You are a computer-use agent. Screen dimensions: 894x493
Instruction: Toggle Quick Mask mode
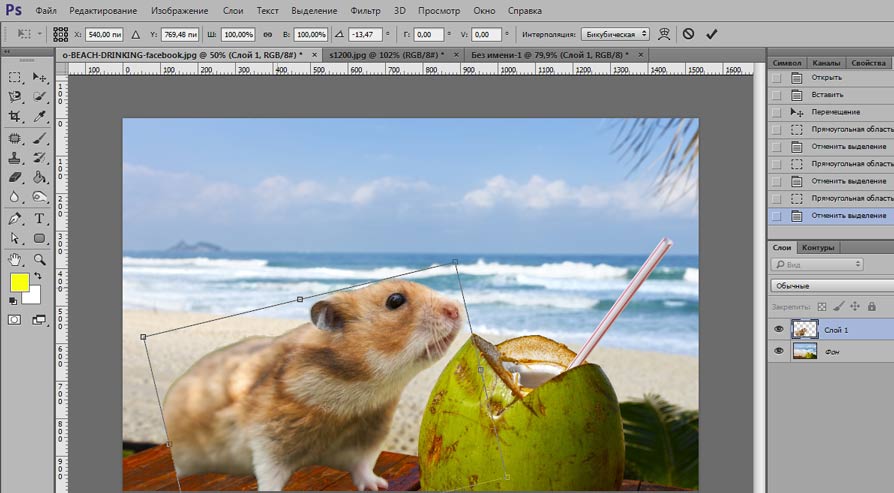pyautogui.click(x=15, y=320)
